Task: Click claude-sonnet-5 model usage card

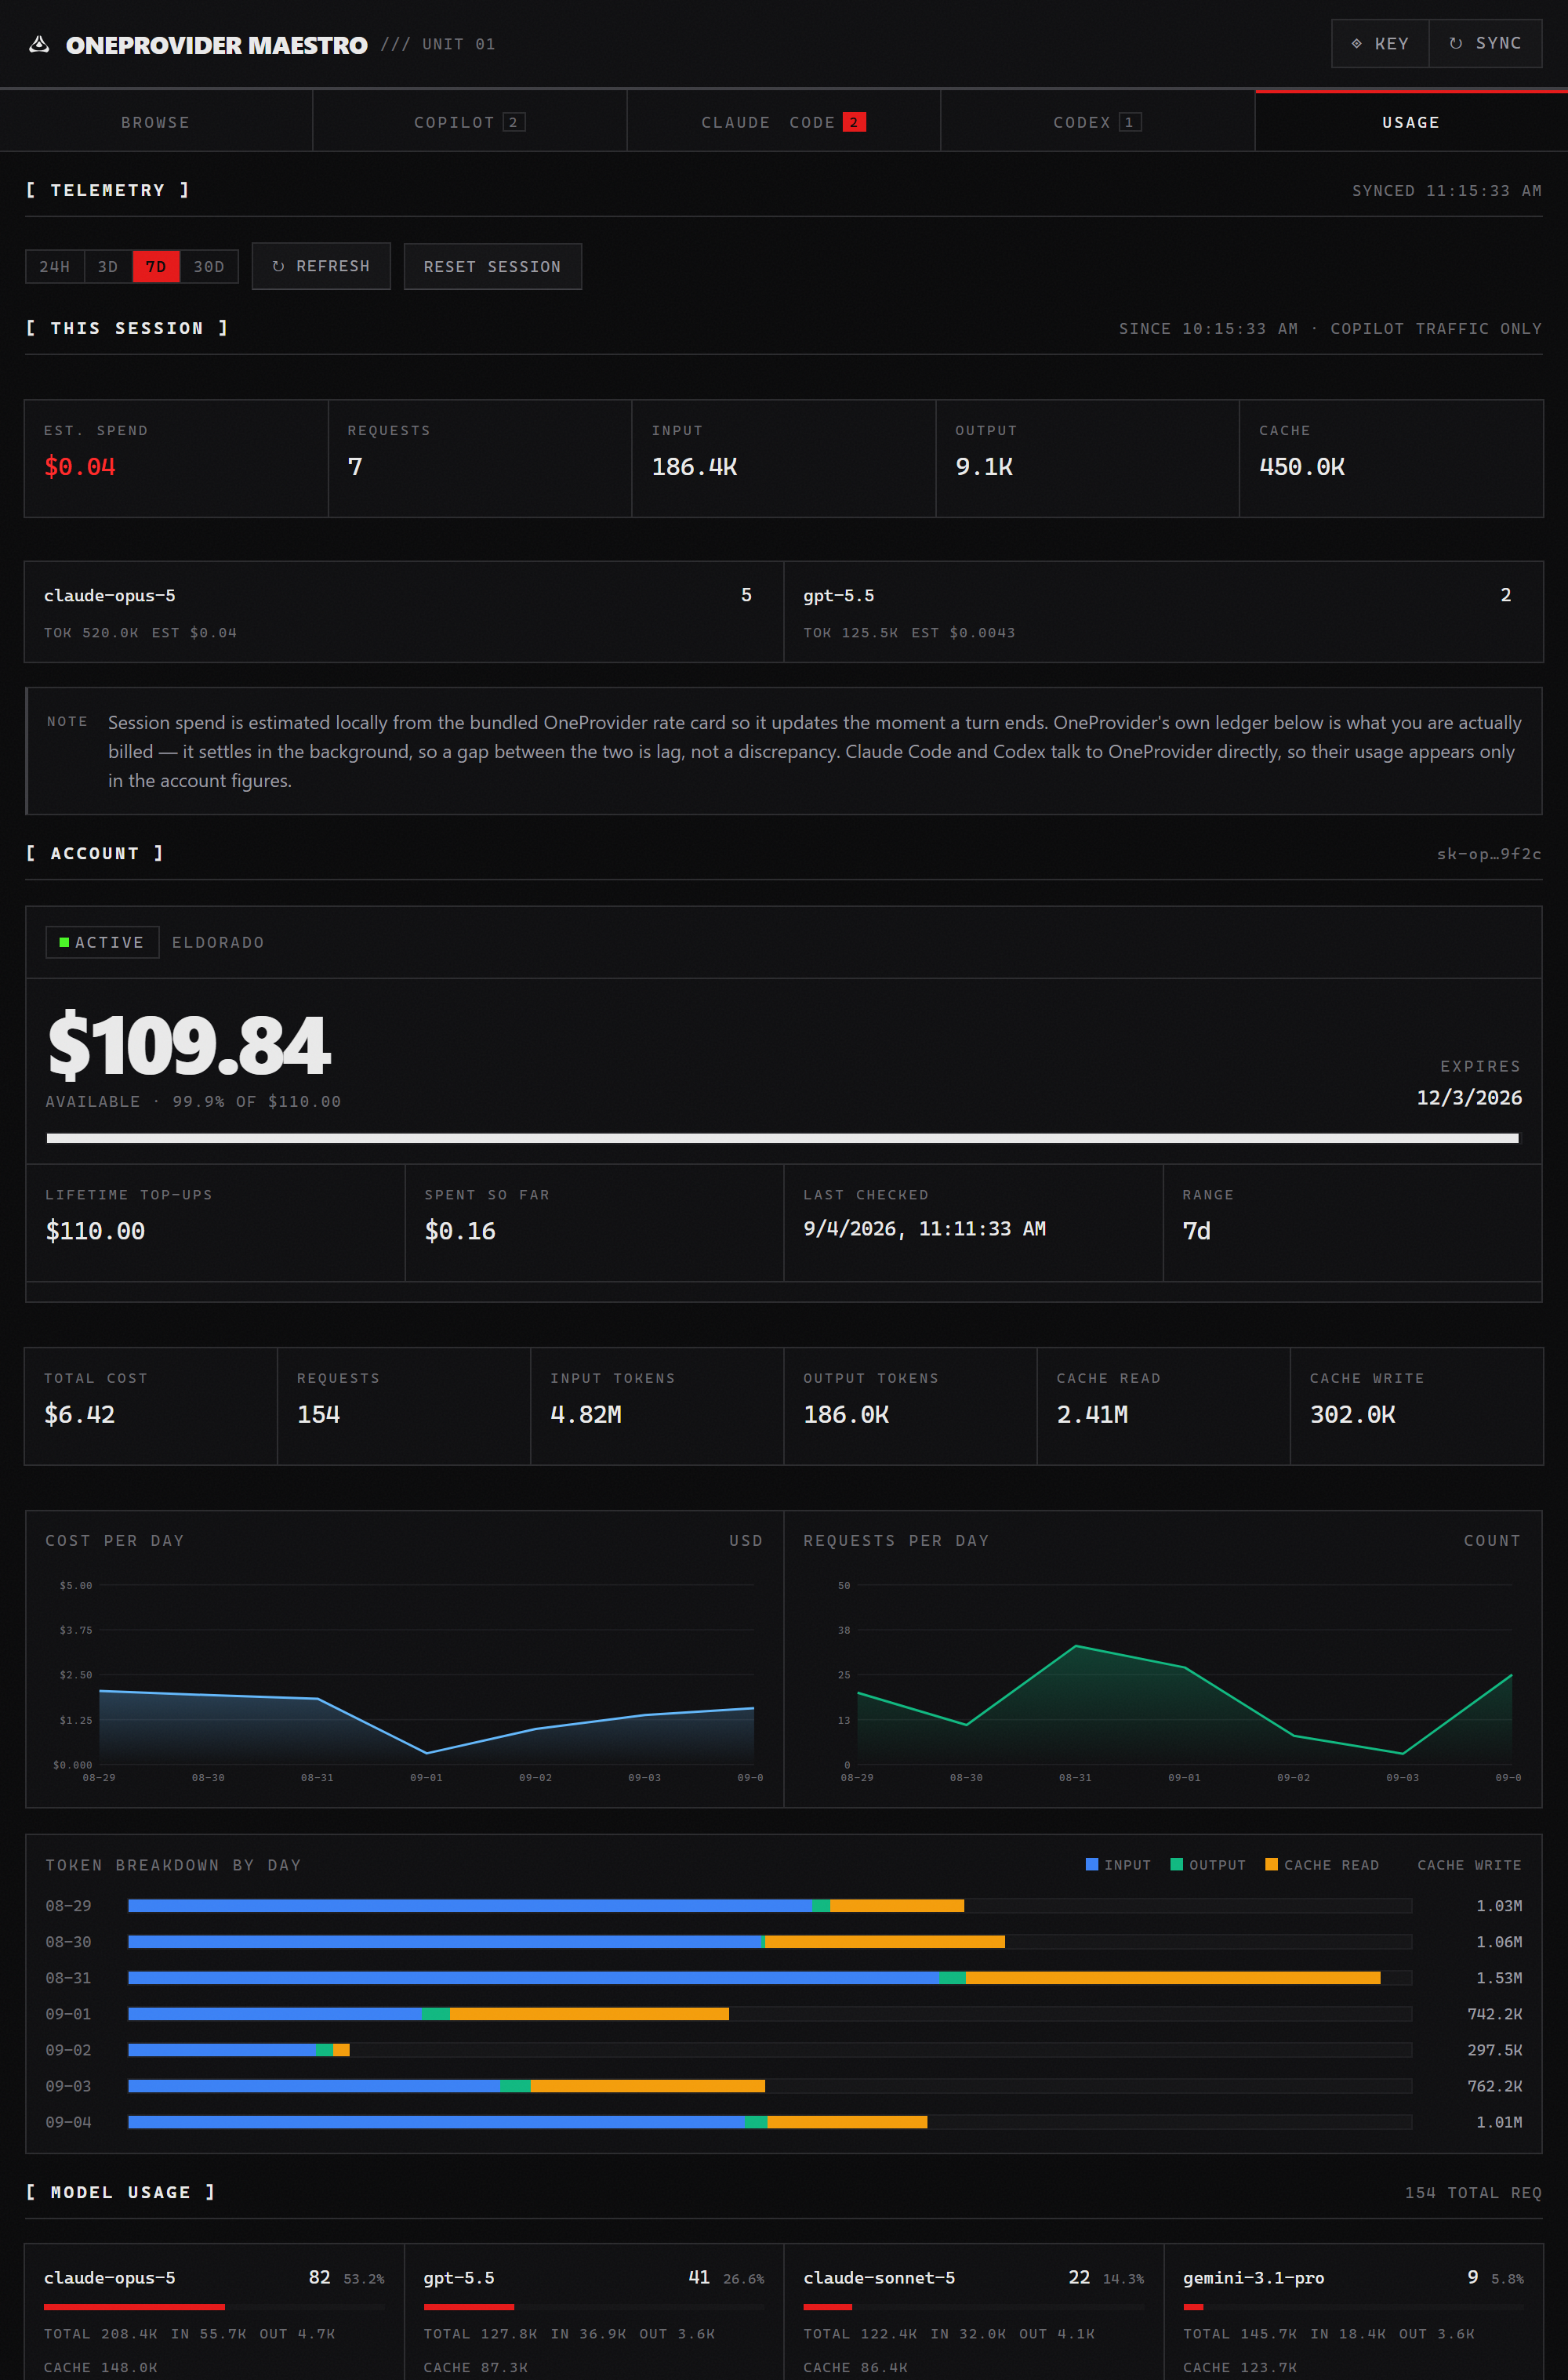Action: click(x=973, y=2312)
